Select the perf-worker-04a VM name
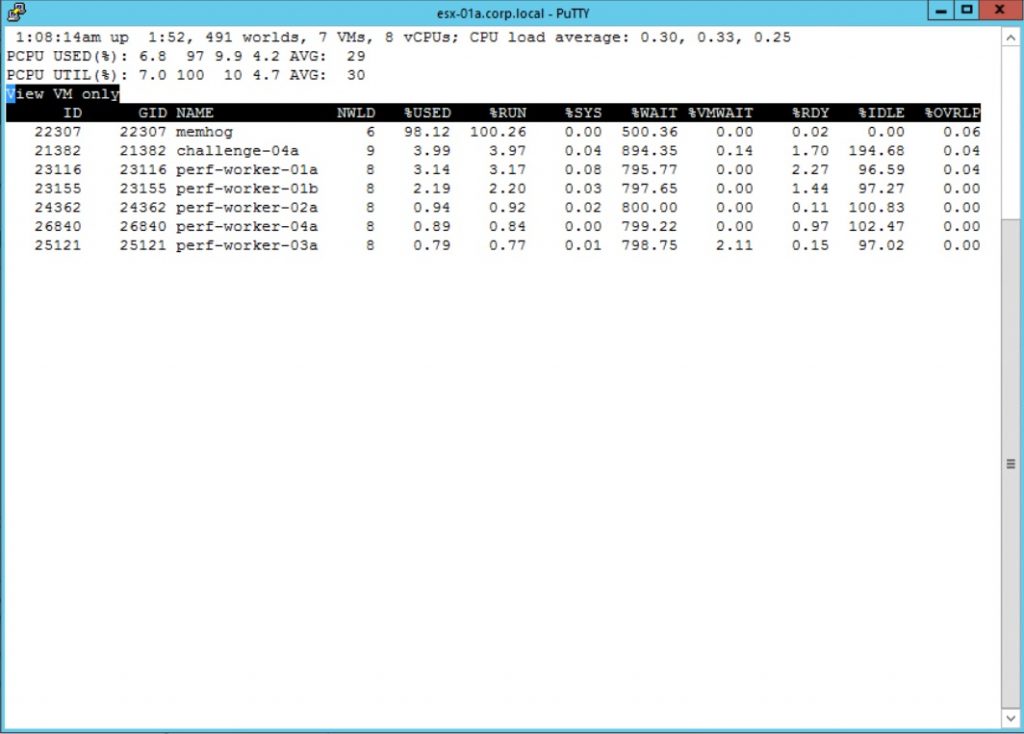The width and height of the screenshot is (1024, 734). [247, 227]
